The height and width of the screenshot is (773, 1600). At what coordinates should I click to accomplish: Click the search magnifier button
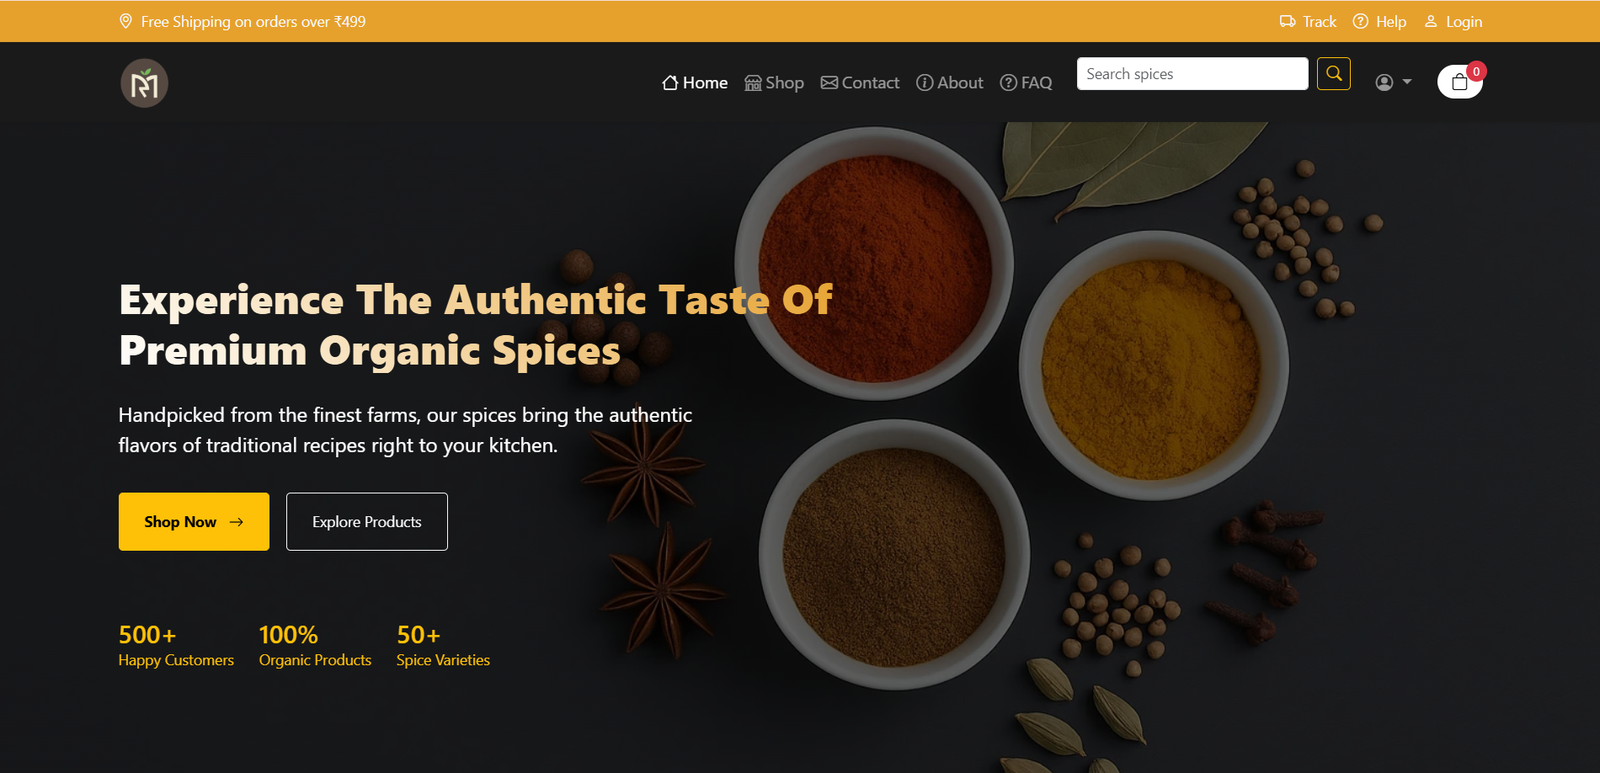coord(1334,74)
